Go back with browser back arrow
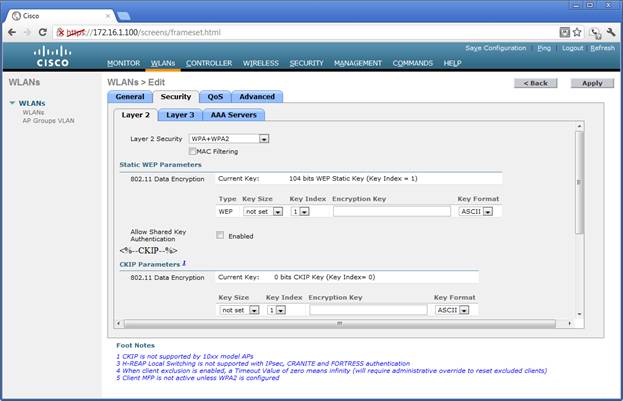This screenshot has height=401, width=623. tap(12, 32)
